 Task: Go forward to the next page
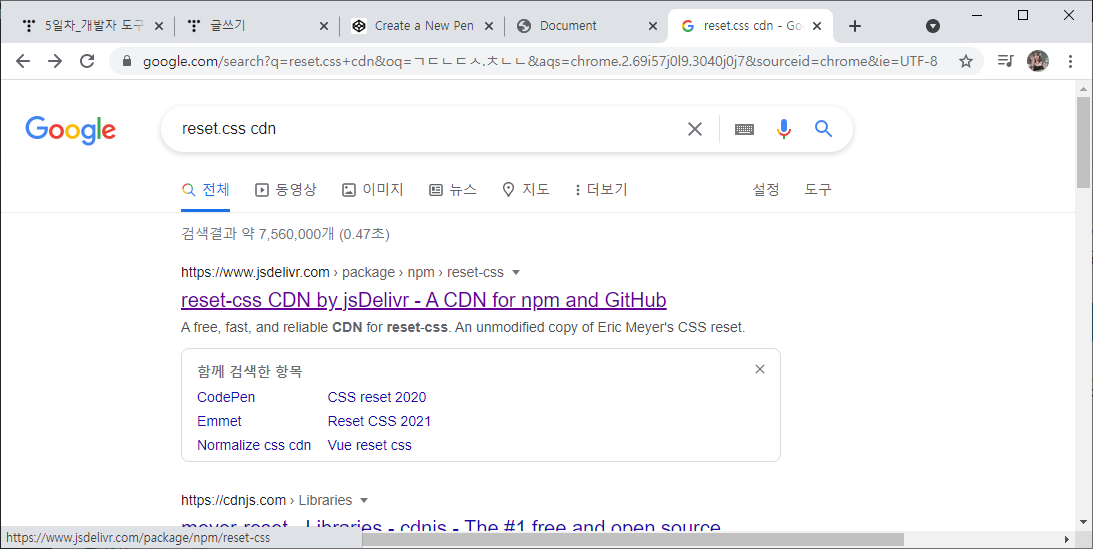(x=55, y=61)
